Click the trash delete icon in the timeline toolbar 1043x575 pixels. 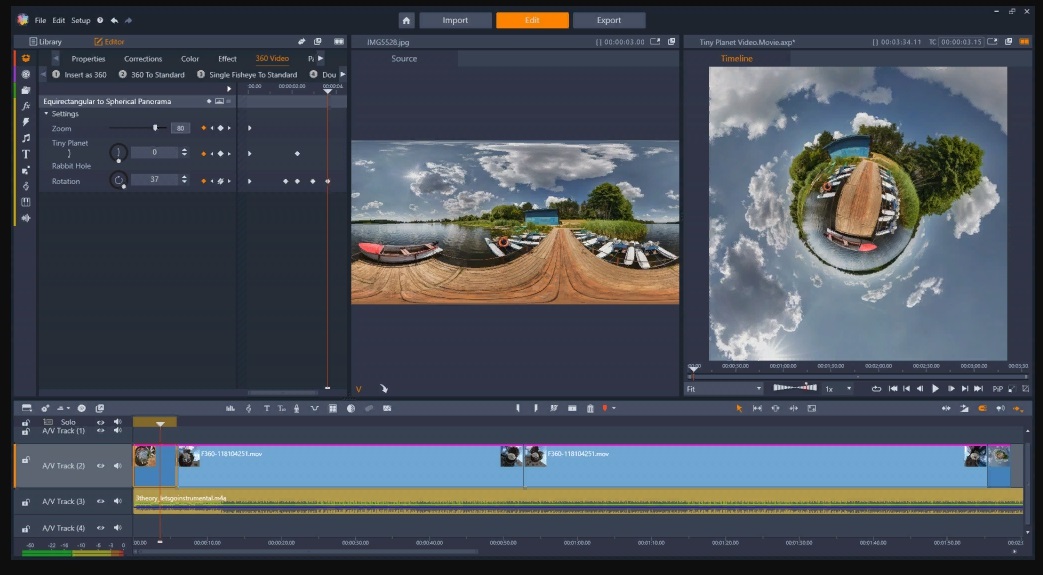(x=590, y=408)
